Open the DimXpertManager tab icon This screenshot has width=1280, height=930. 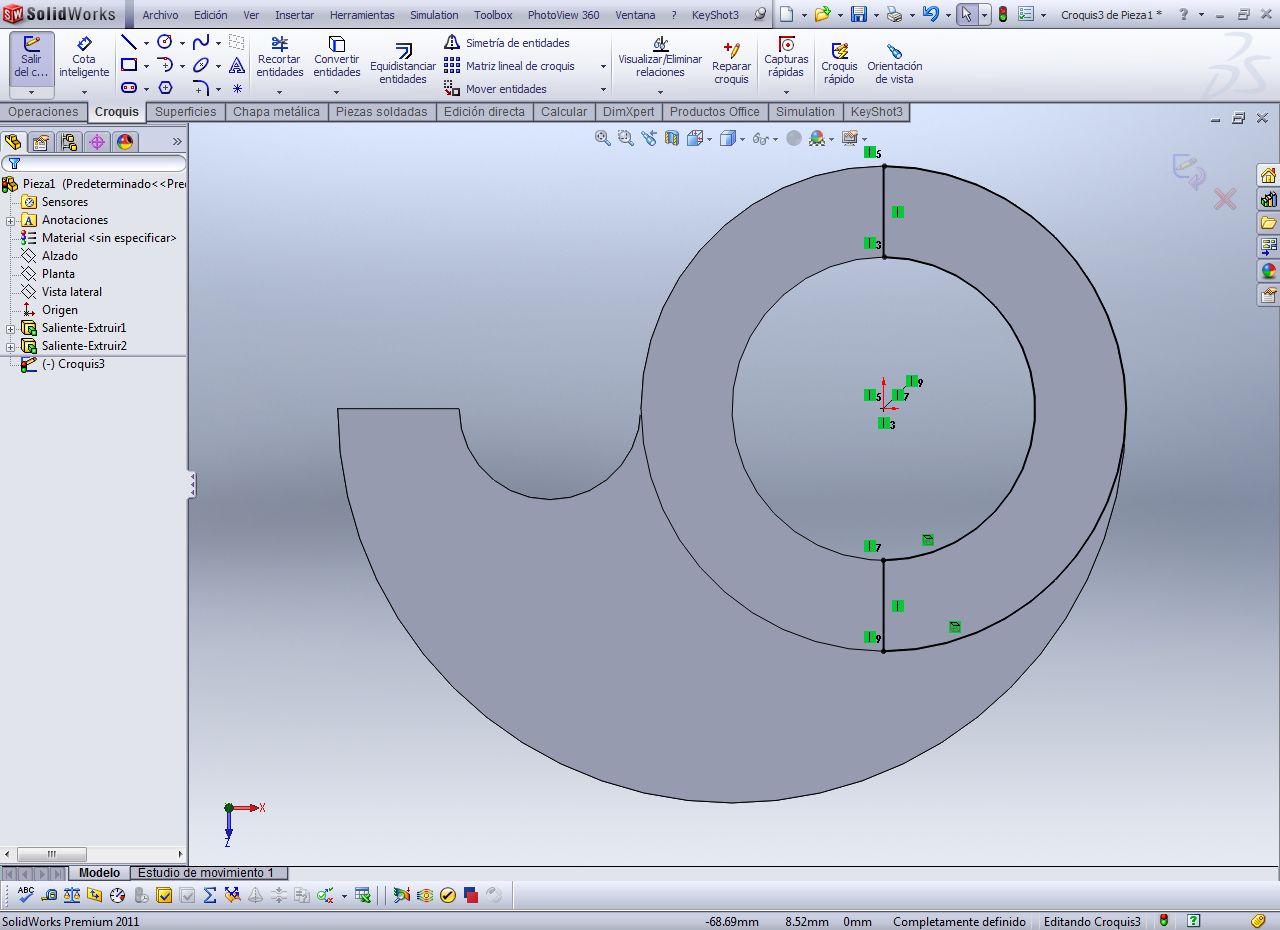pos(97,142)
